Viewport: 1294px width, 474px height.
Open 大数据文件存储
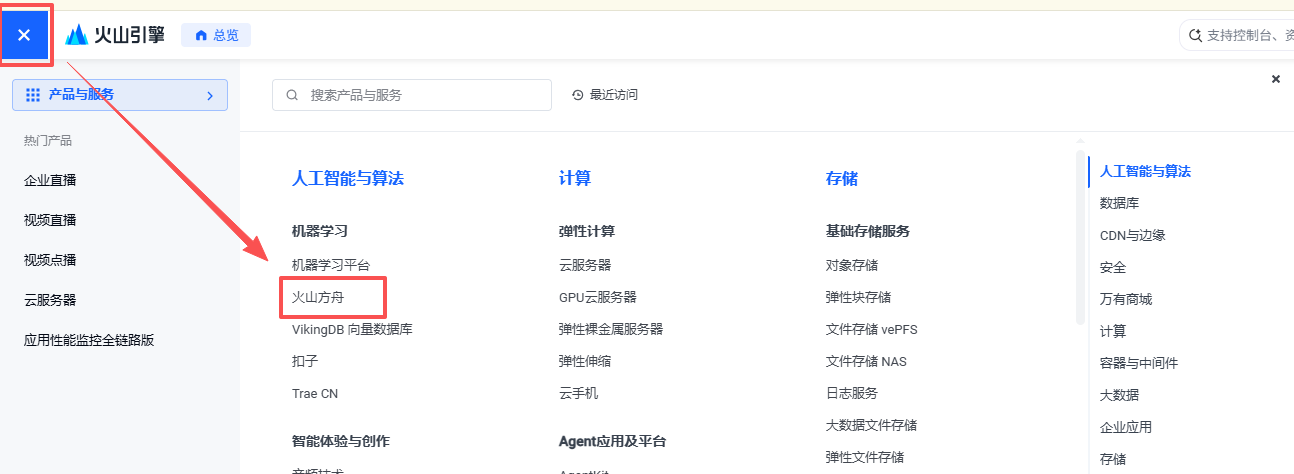871,425
